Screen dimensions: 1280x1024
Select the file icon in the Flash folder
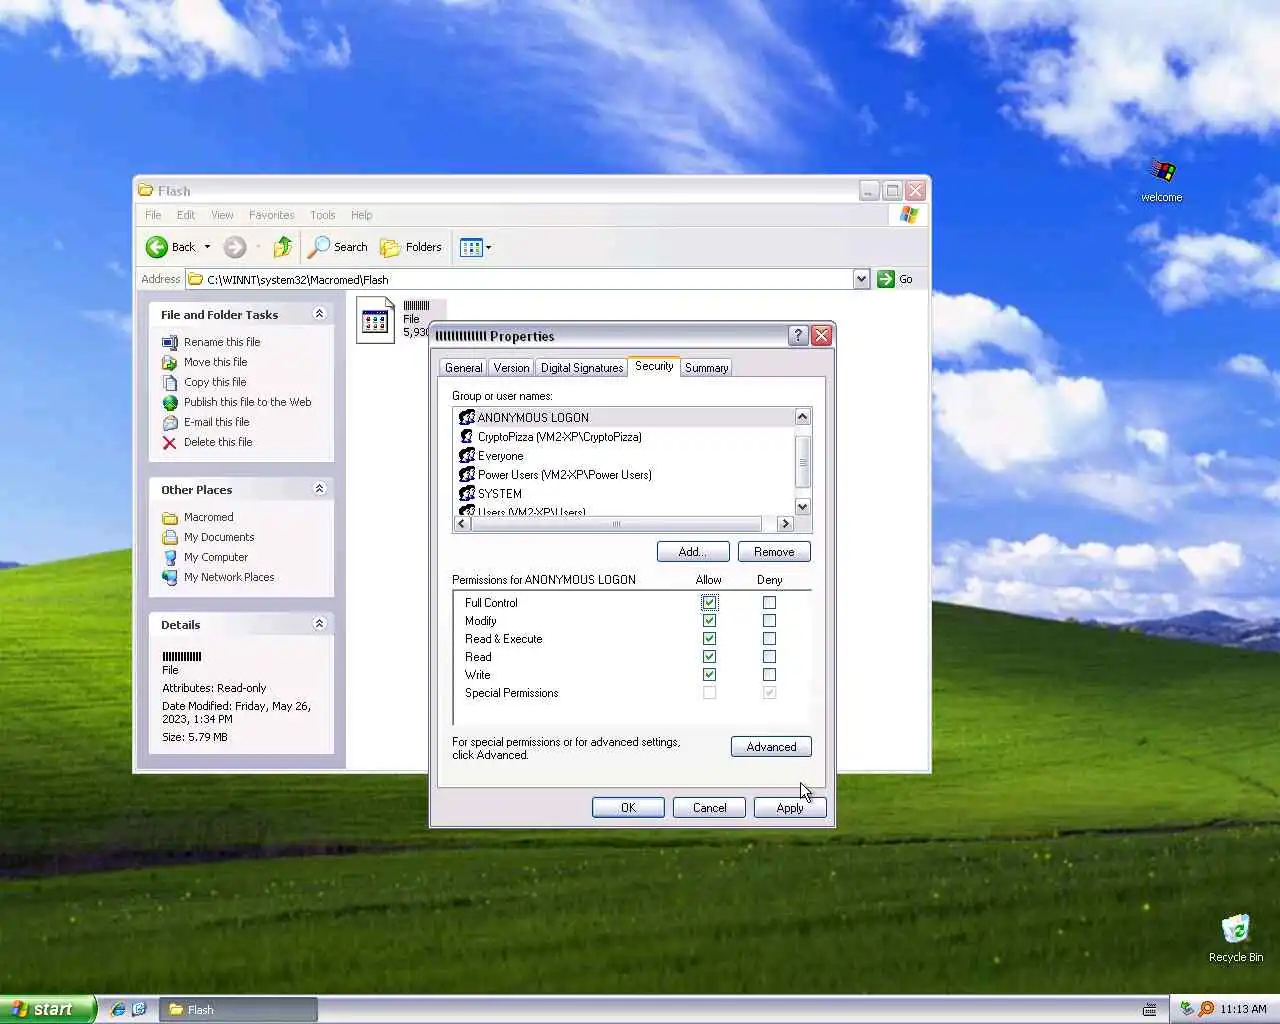pyautogui.click(x=376, y=320)
